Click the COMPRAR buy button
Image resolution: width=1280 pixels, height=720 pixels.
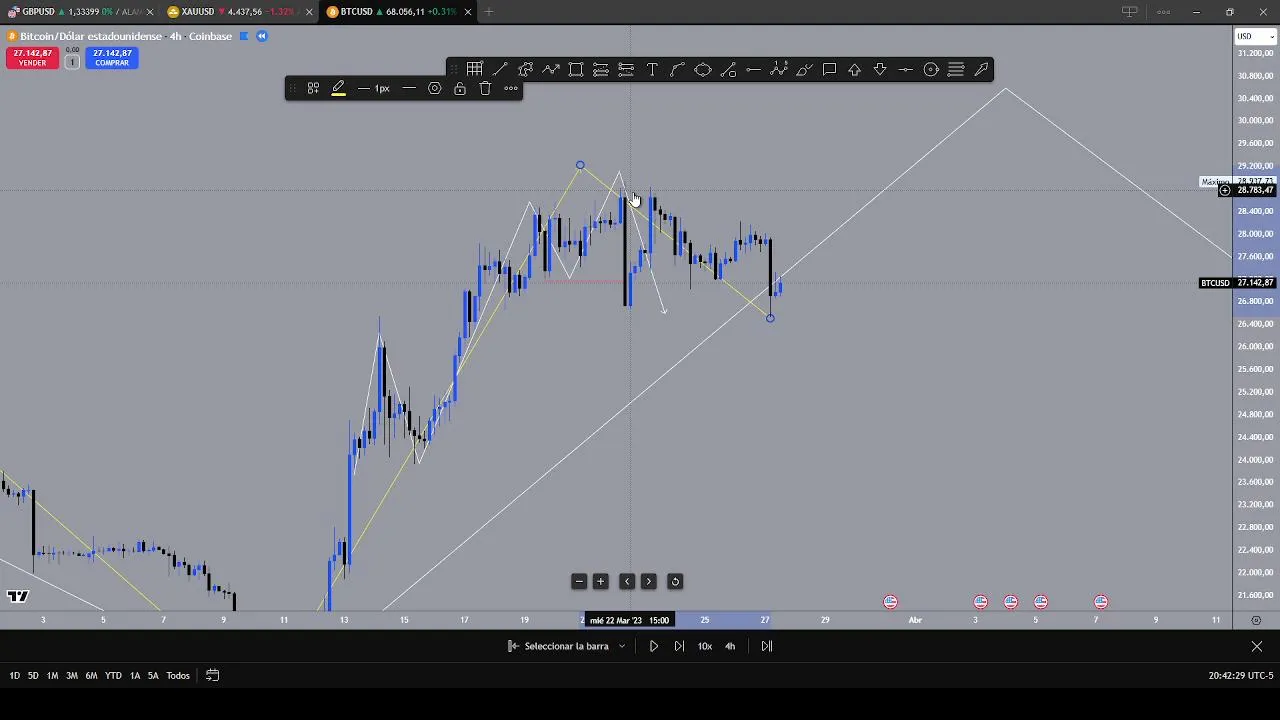pyautogui.click(x=112, y=58)
